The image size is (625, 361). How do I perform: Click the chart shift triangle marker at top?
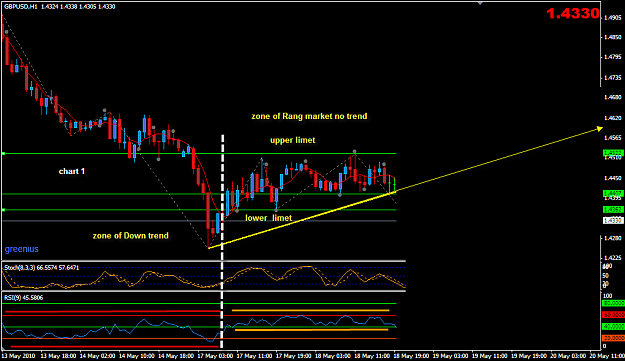click(x=480, y=3)
